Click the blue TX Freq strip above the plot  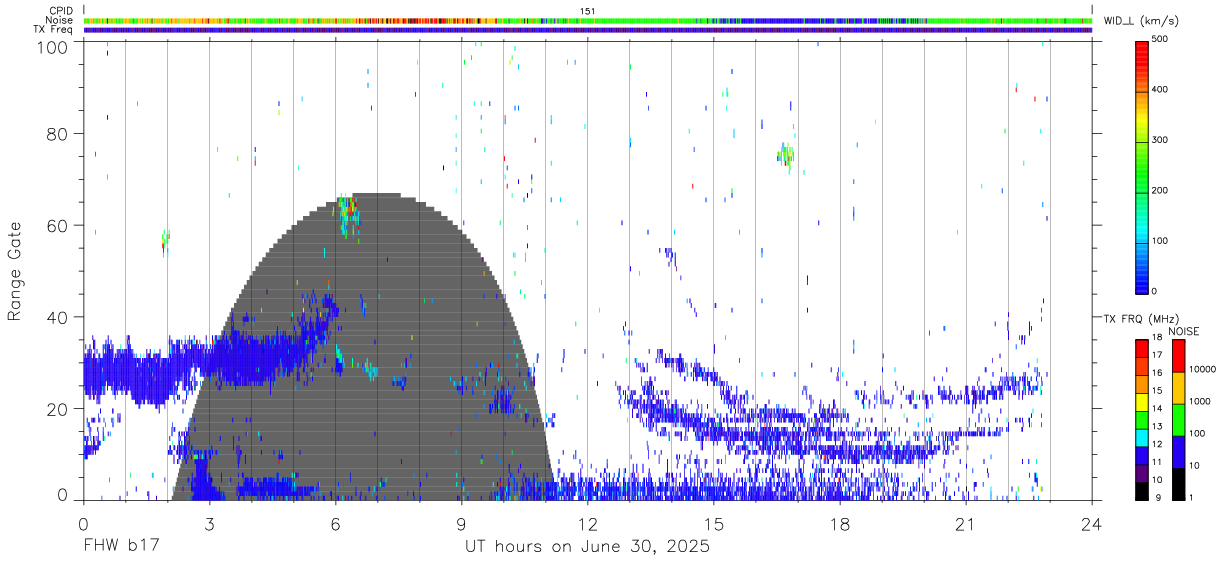coord(588,30)
